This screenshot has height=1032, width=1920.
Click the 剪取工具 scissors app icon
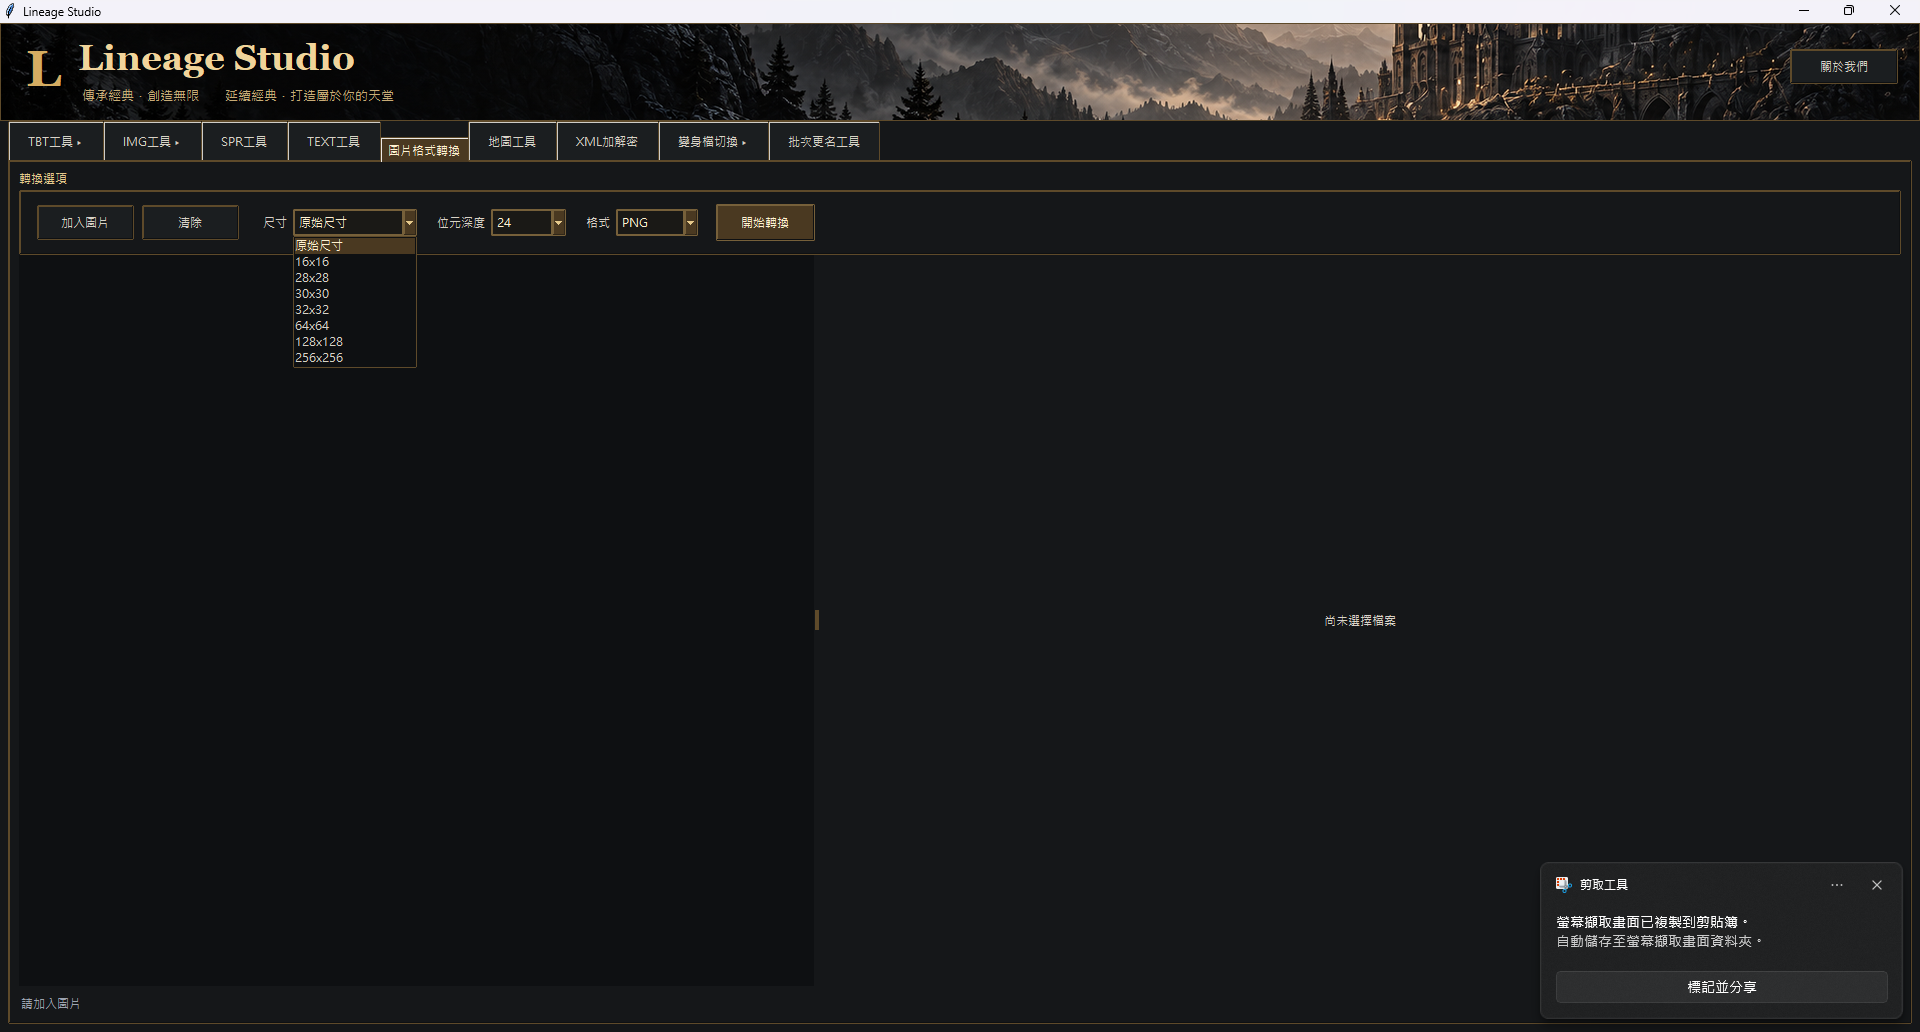pos(1563,884)
